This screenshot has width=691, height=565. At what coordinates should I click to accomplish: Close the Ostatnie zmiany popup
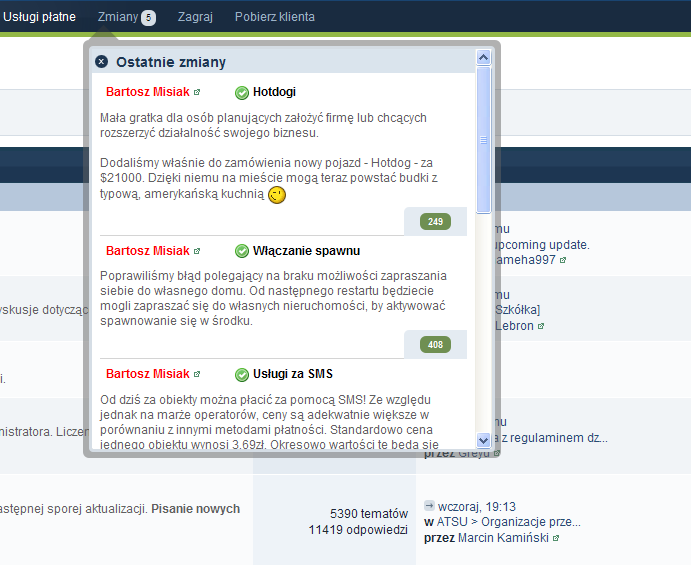[101, 62]
